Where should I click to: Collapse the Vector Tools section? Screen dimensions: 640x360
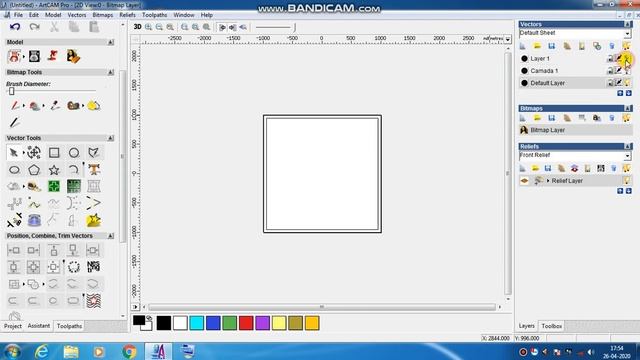(x=111, y=138)
